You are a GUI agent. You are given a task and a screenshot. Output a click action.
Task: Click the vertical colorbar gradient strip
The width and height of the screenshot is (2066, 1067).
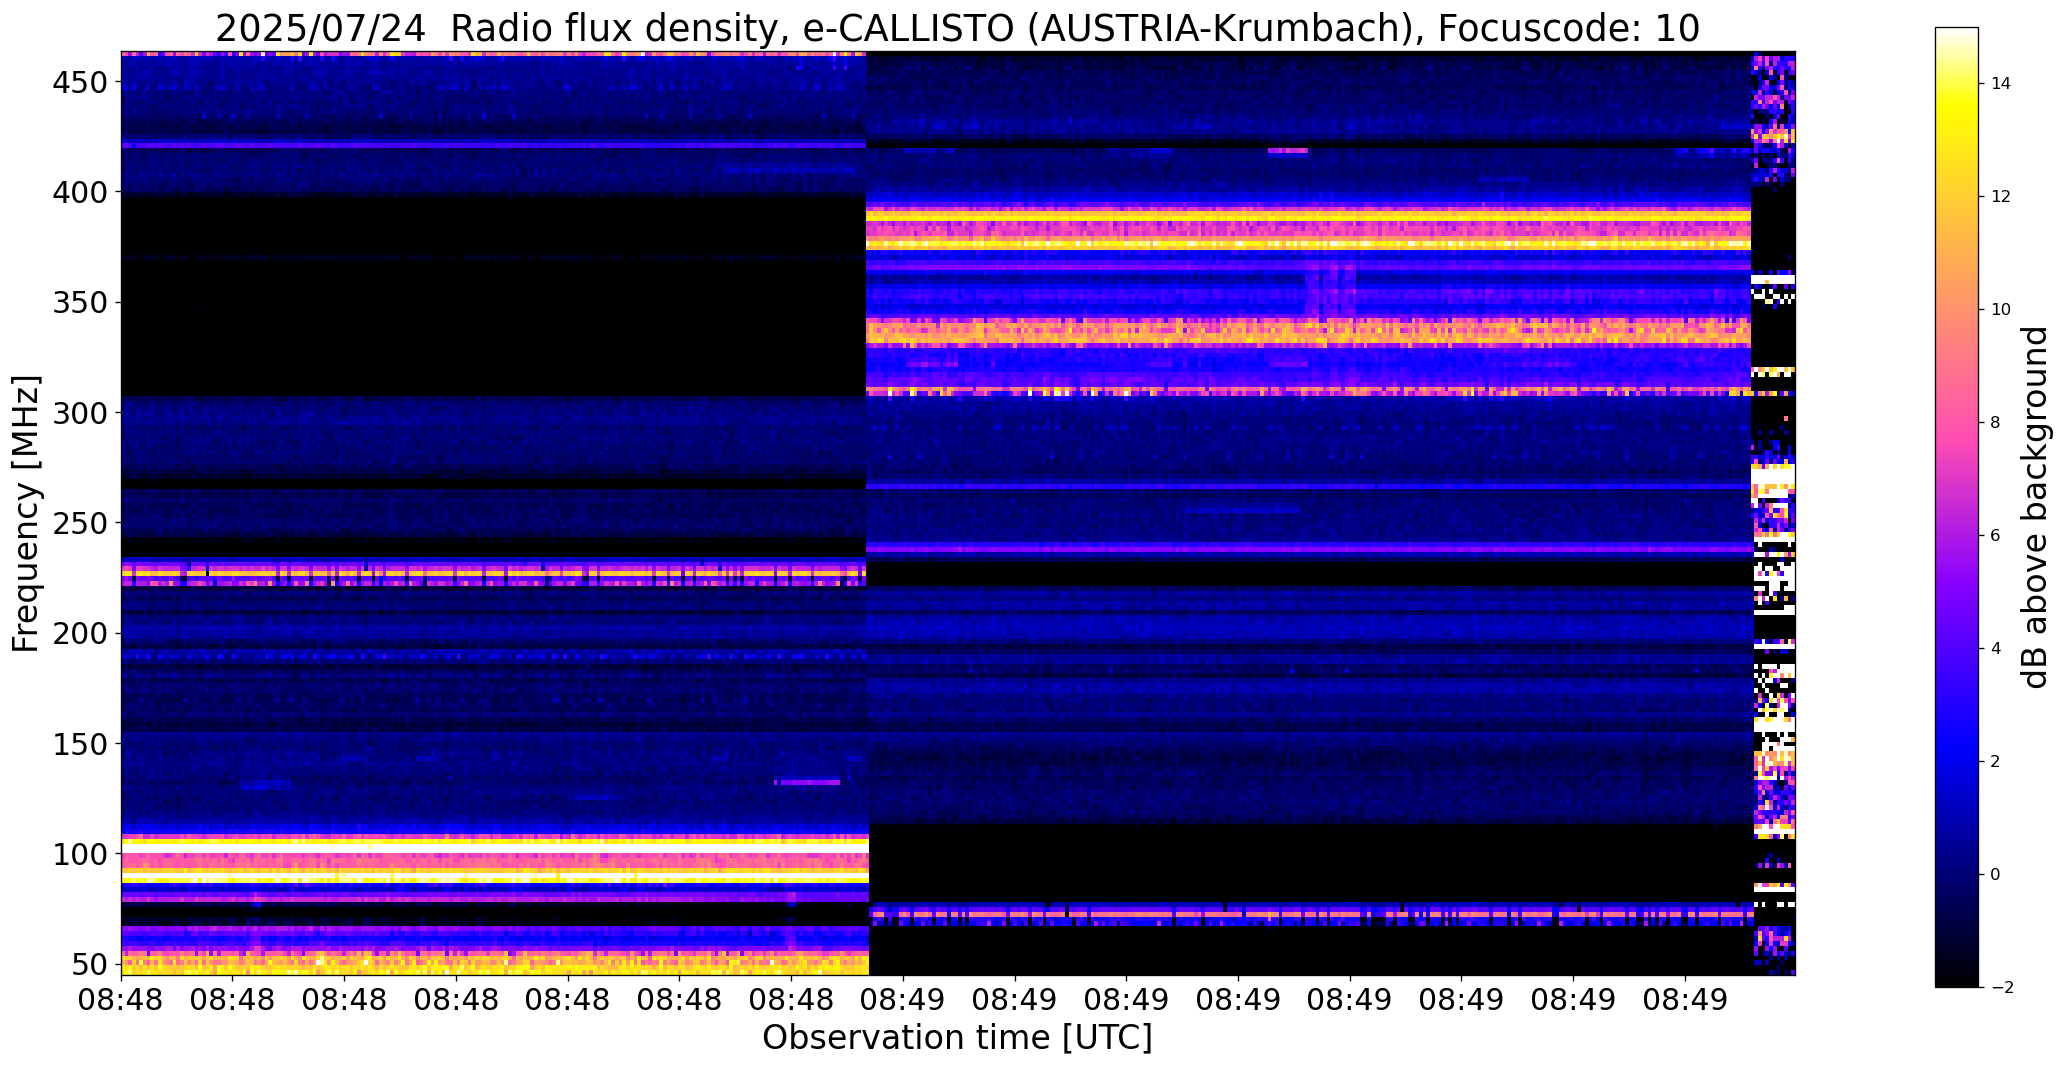click(x=1957, y=507)
